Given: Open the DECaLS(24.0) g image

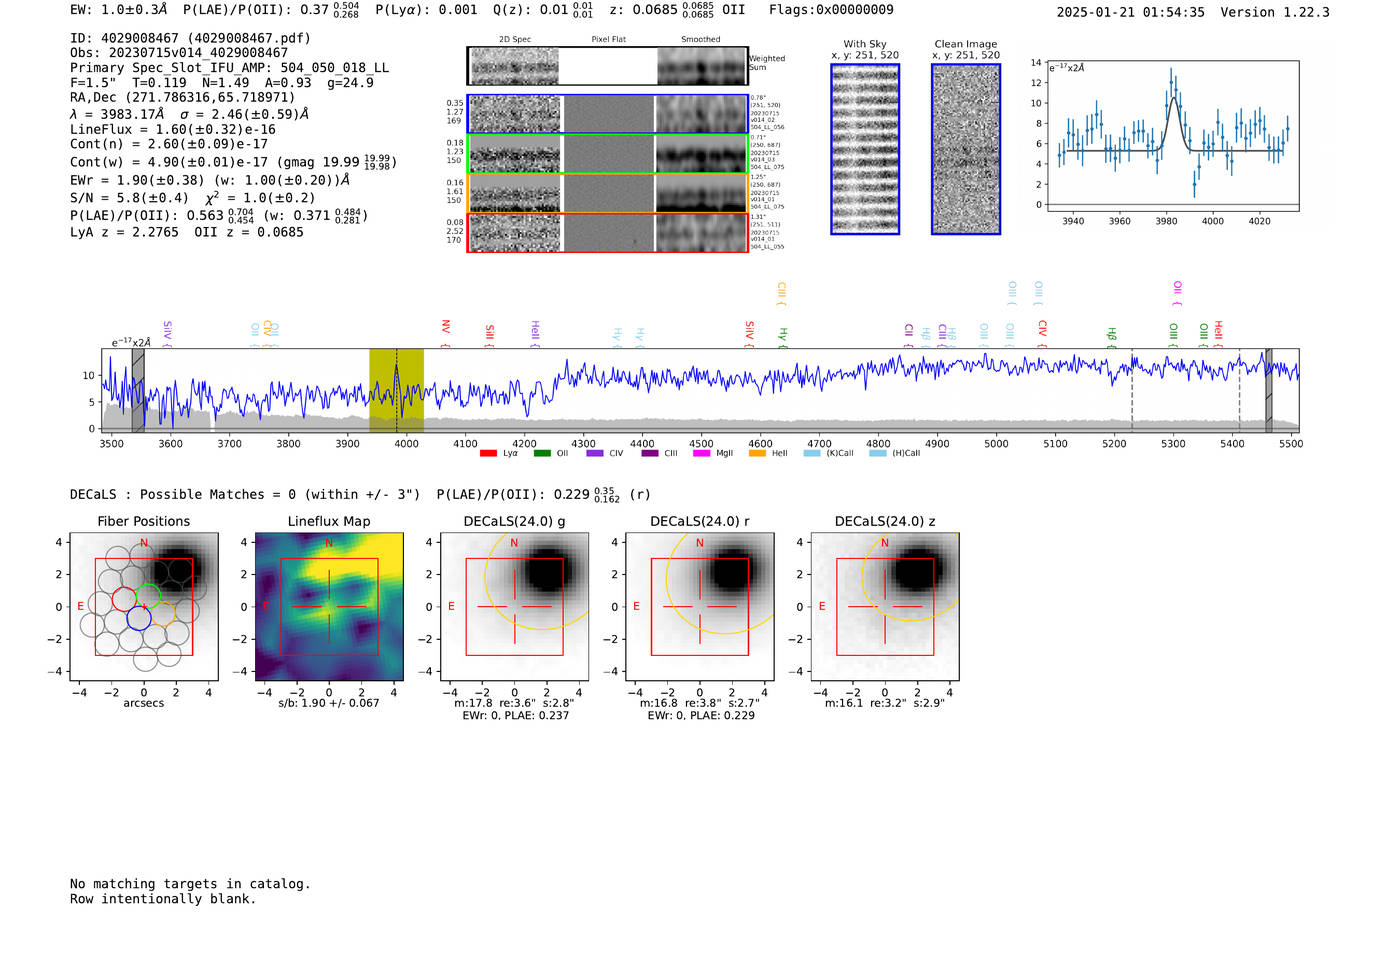Looking at the screenshot, I should pos(515,607).
